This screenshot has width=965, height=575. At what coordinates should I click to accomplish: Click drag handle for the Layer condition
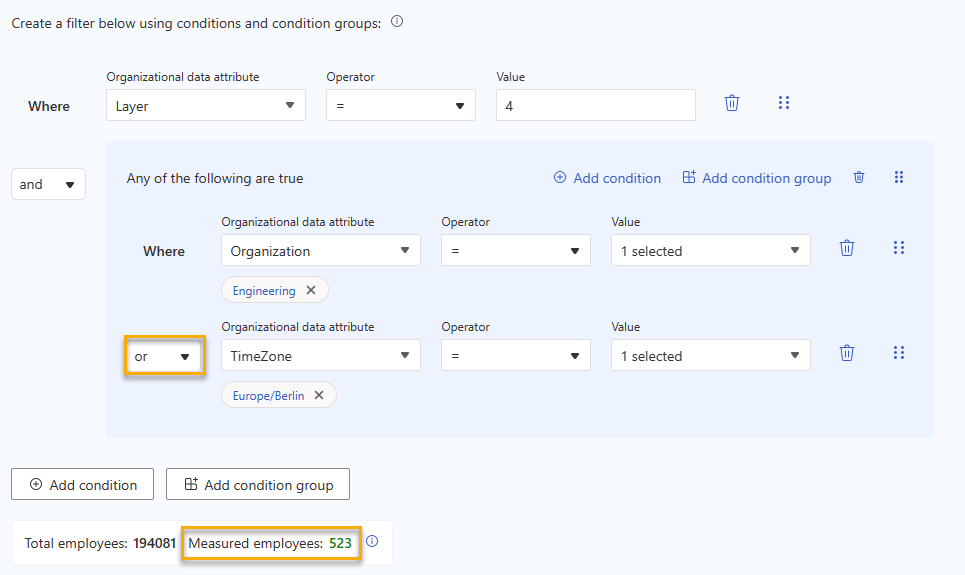click(x=784, y=103)
